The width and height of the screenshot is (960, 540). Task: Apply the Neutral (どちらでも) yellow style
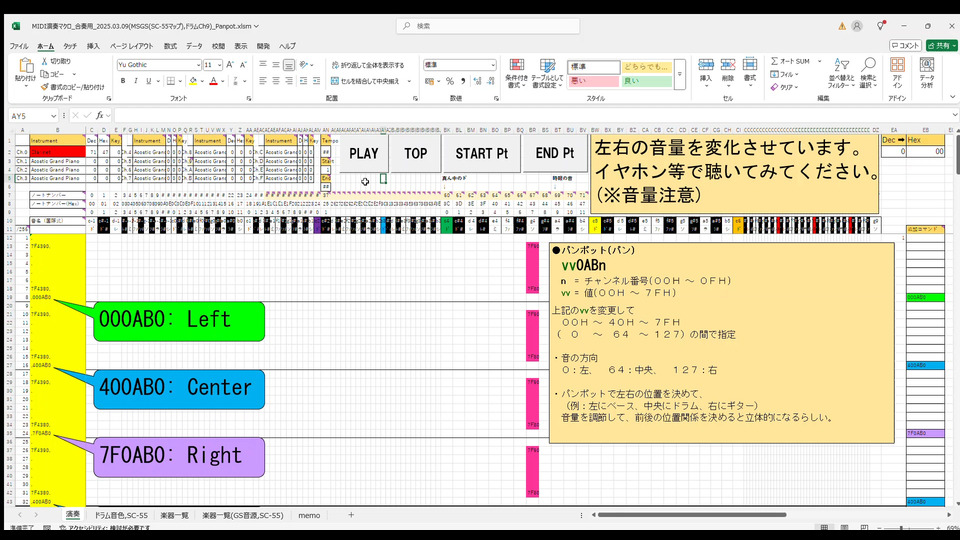[x=647, y=67]
